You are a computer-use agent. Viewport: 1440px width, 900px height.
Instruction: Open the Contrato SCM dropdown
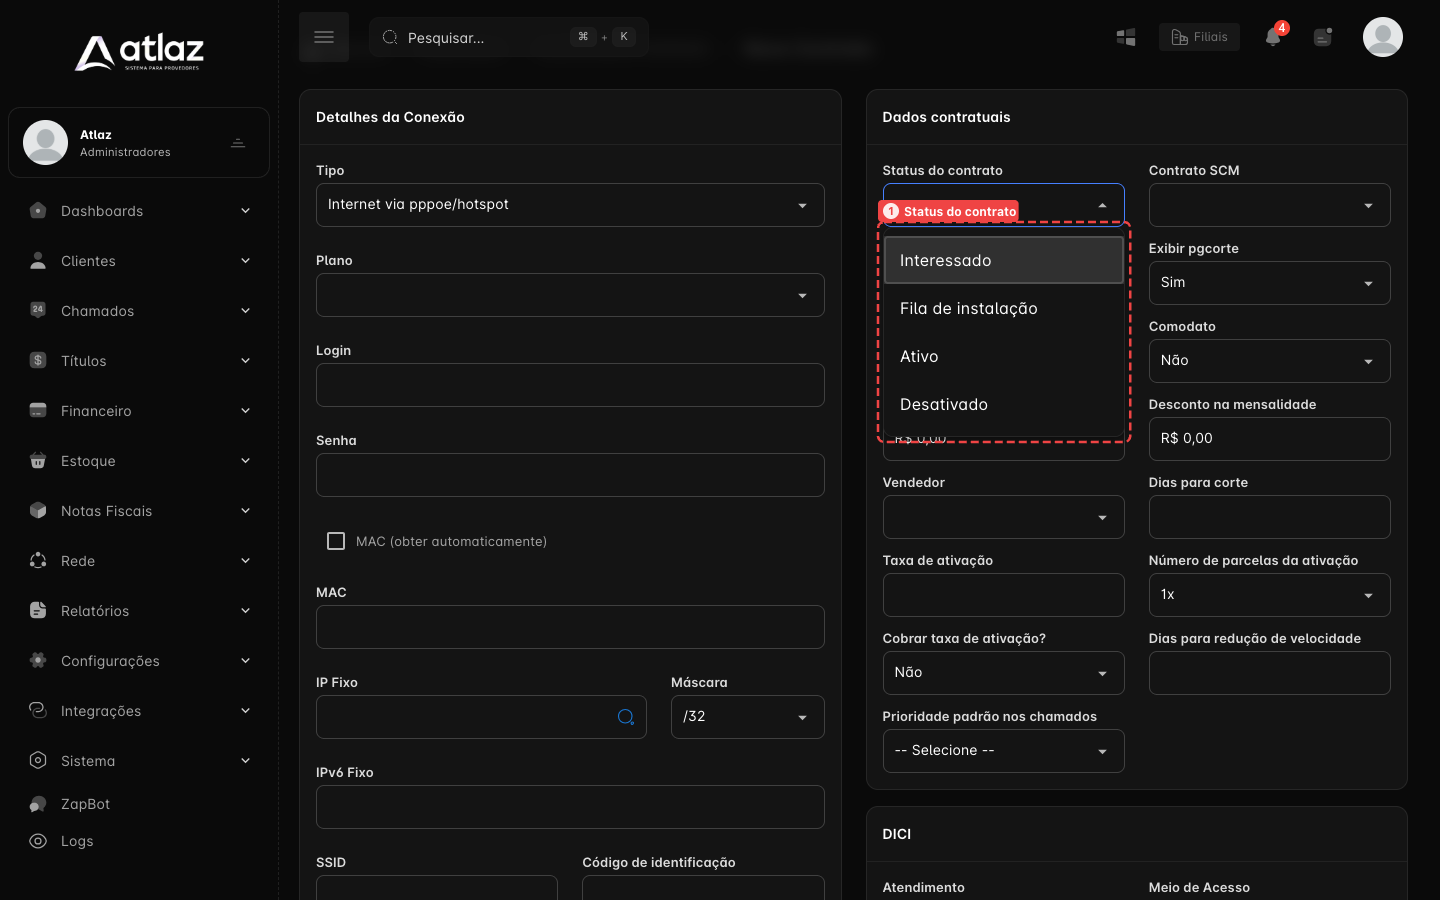1269,205
